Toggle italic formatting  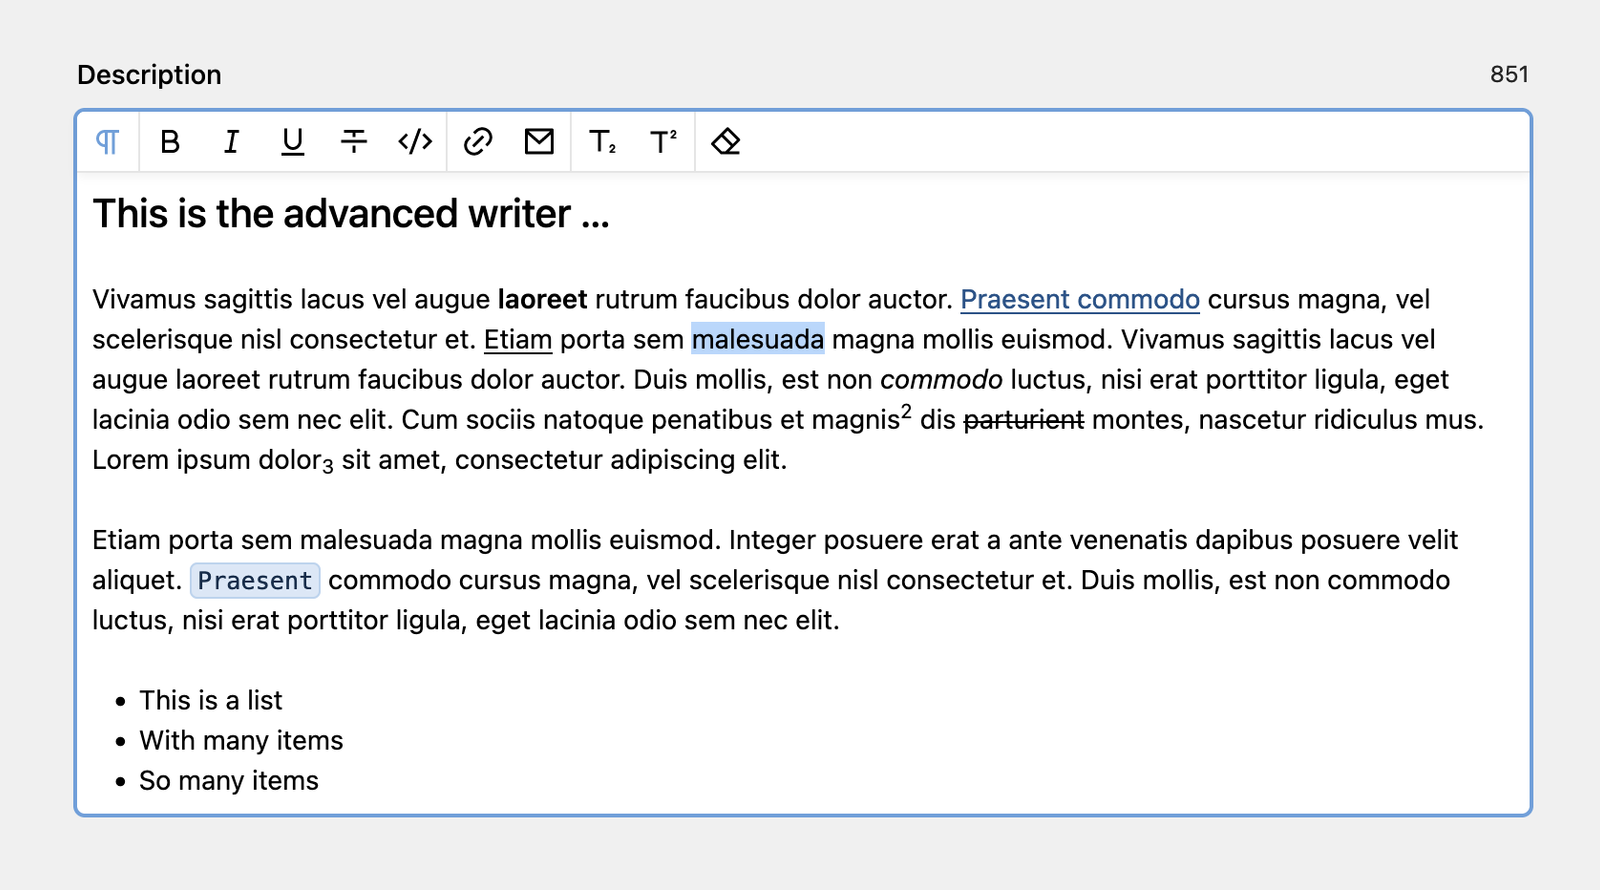tap(231, 142)
